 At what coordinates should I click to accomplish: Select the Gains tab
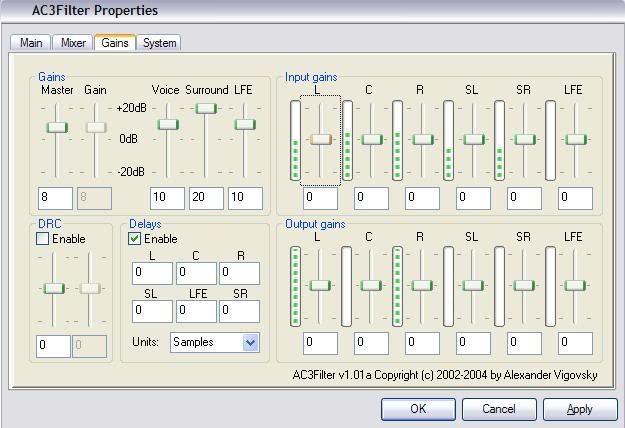coord(115,42)
